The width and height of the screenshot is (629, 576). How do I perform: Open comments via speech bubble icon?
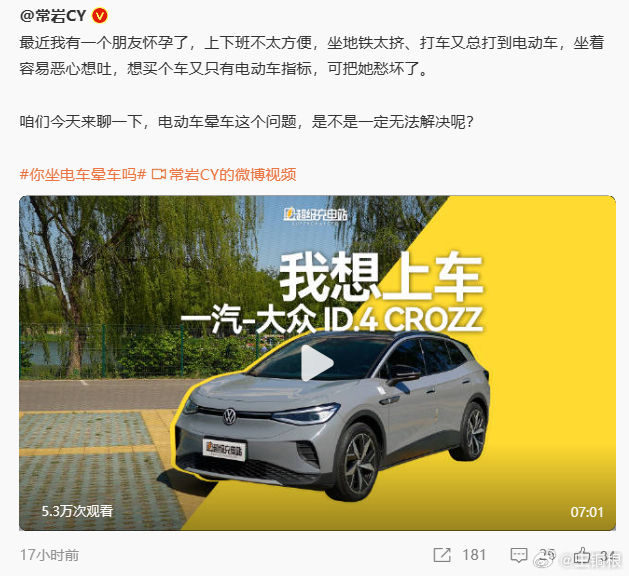(x=518, y=555)
